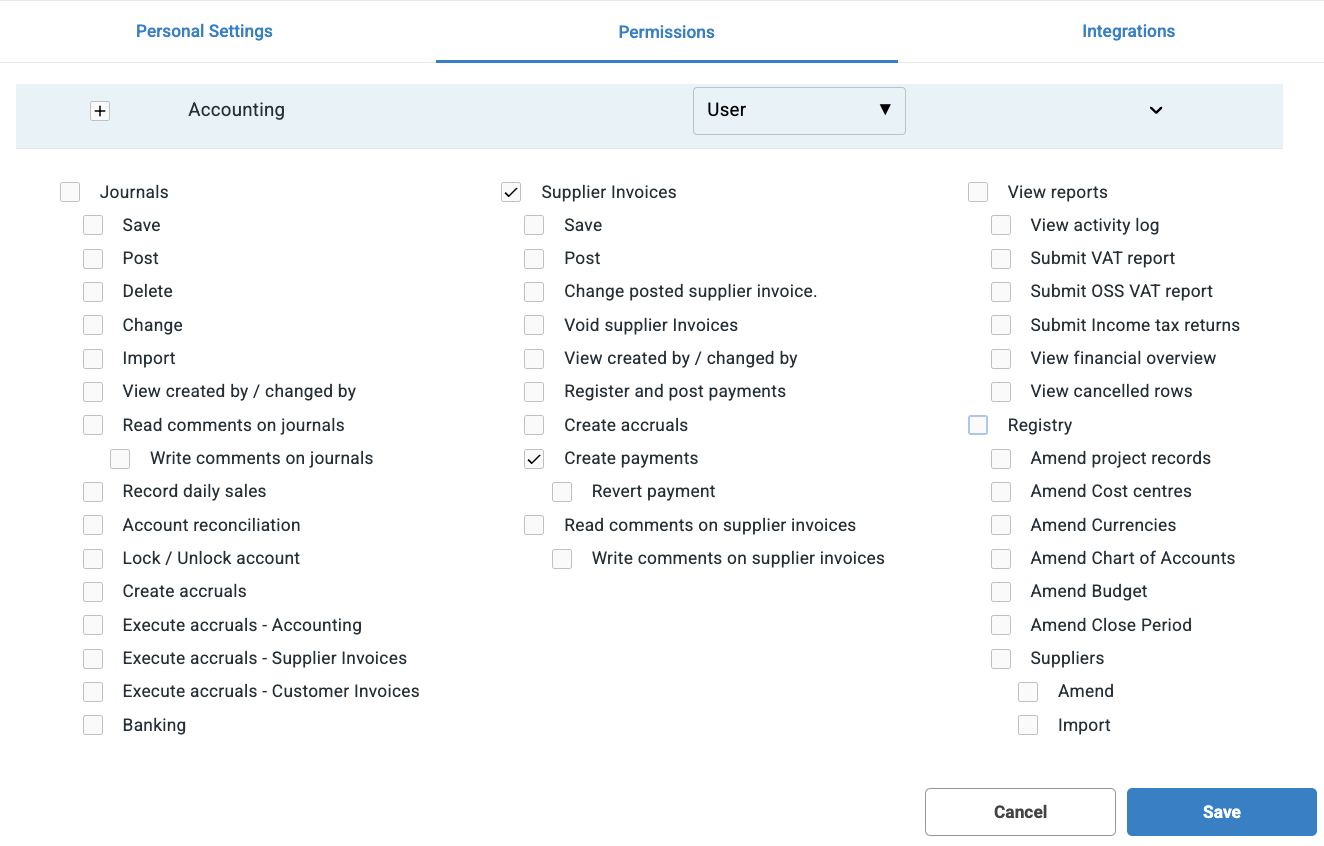This screenshot has width=1324, height=846.
Task: Uncheck the Supplier Invoices checkbox
Action: (511, 192)
